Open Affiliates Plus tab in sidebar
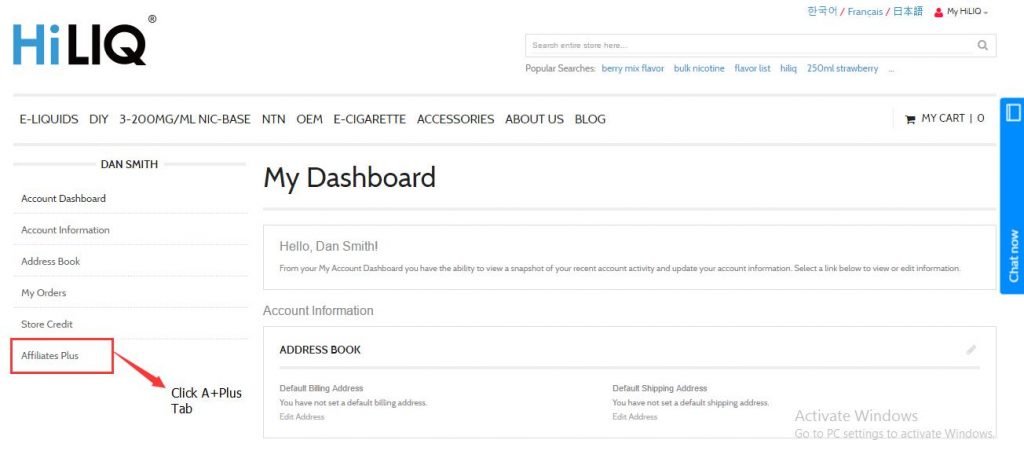 point(50,356)
